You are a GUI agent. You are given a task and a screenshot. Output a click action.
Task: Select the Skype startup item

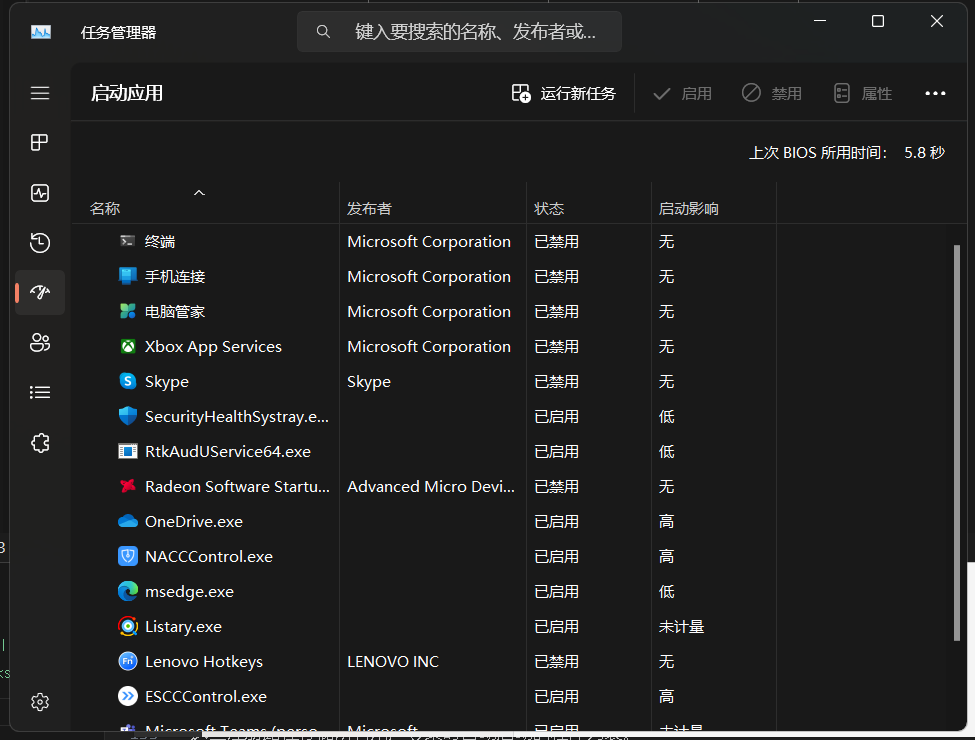pyautogui.click(x=167, y=381)
